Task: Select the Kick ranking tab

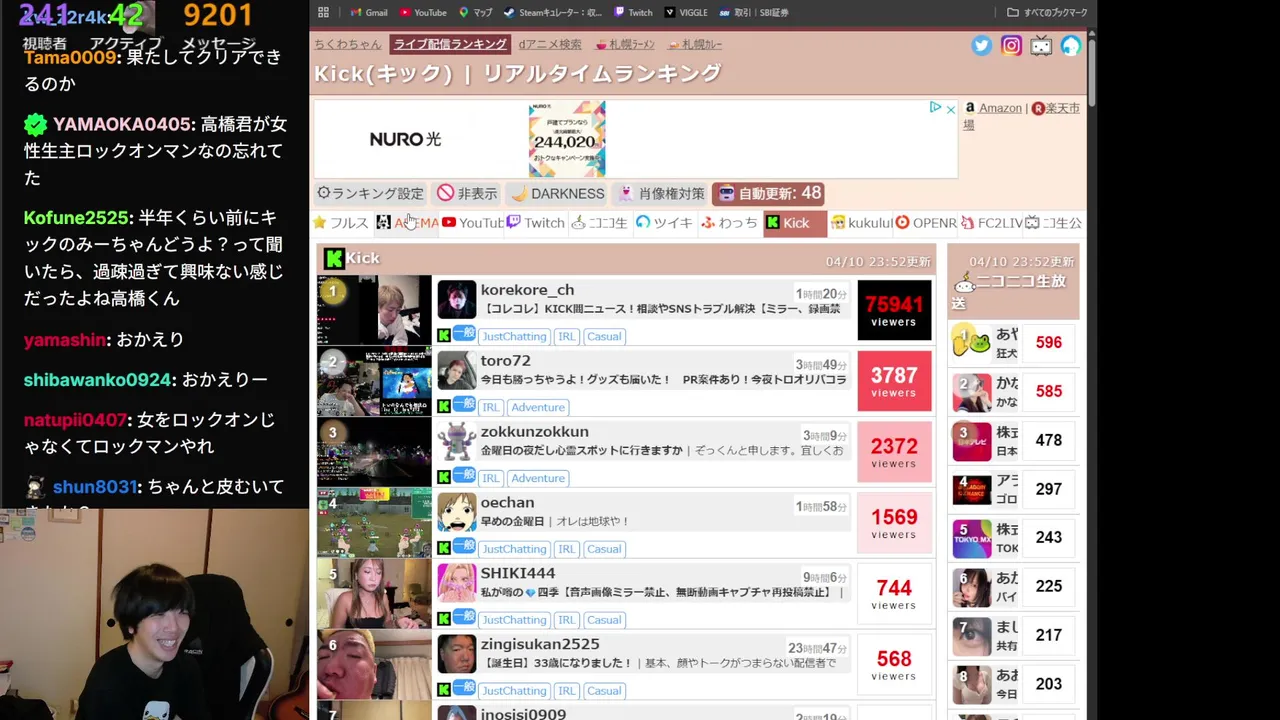Action: point(795,223)
